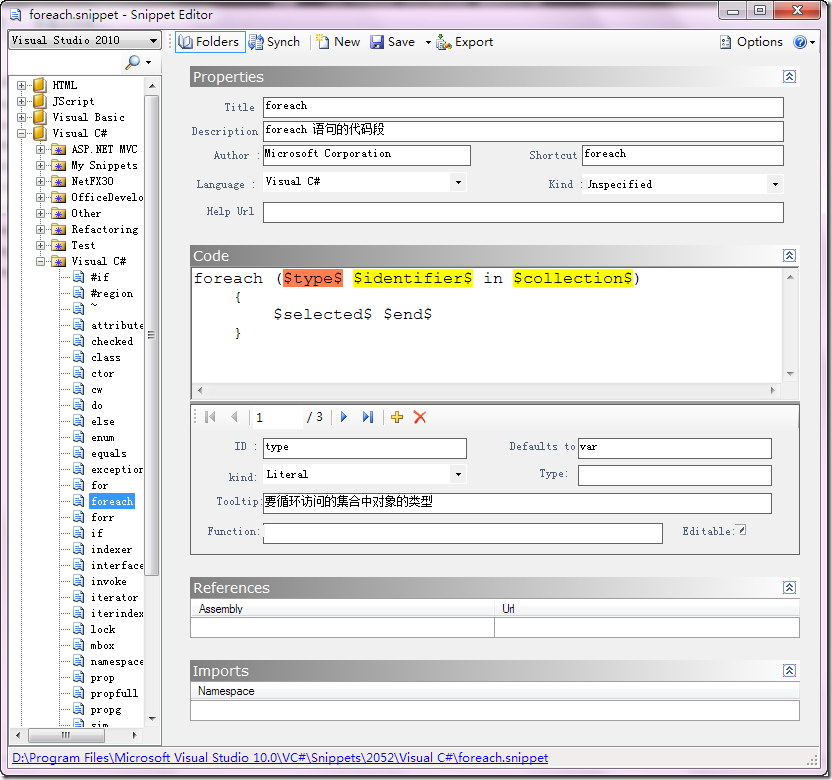Viewport: 832px width, 780px height.
Task: Open the Language dropdown
Action: (x=457, y=182)
